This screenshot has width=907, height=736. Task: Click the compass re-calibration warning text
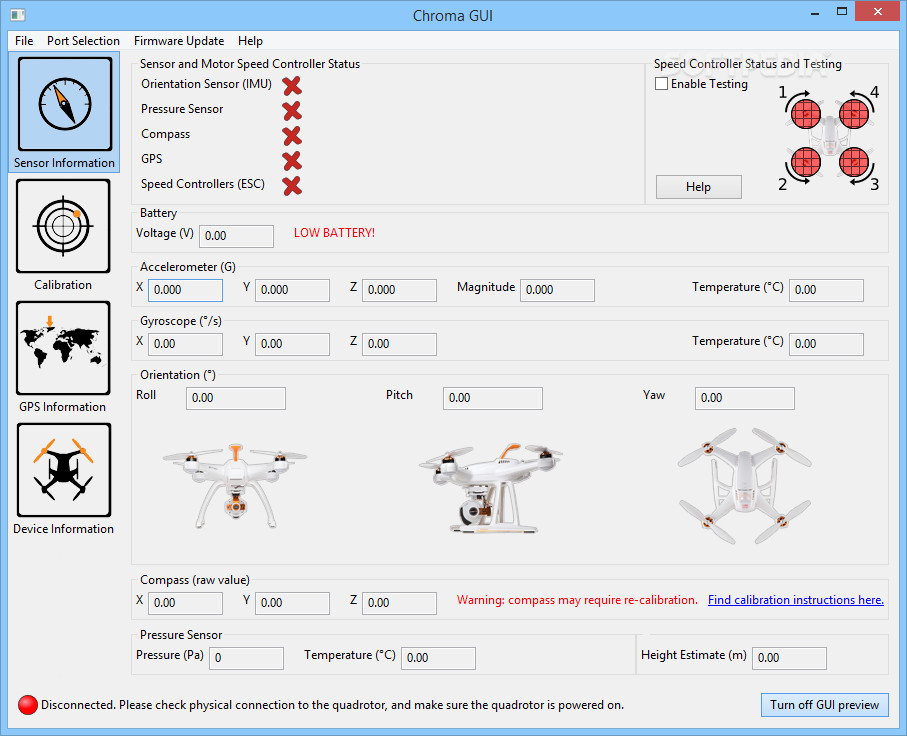577,600
